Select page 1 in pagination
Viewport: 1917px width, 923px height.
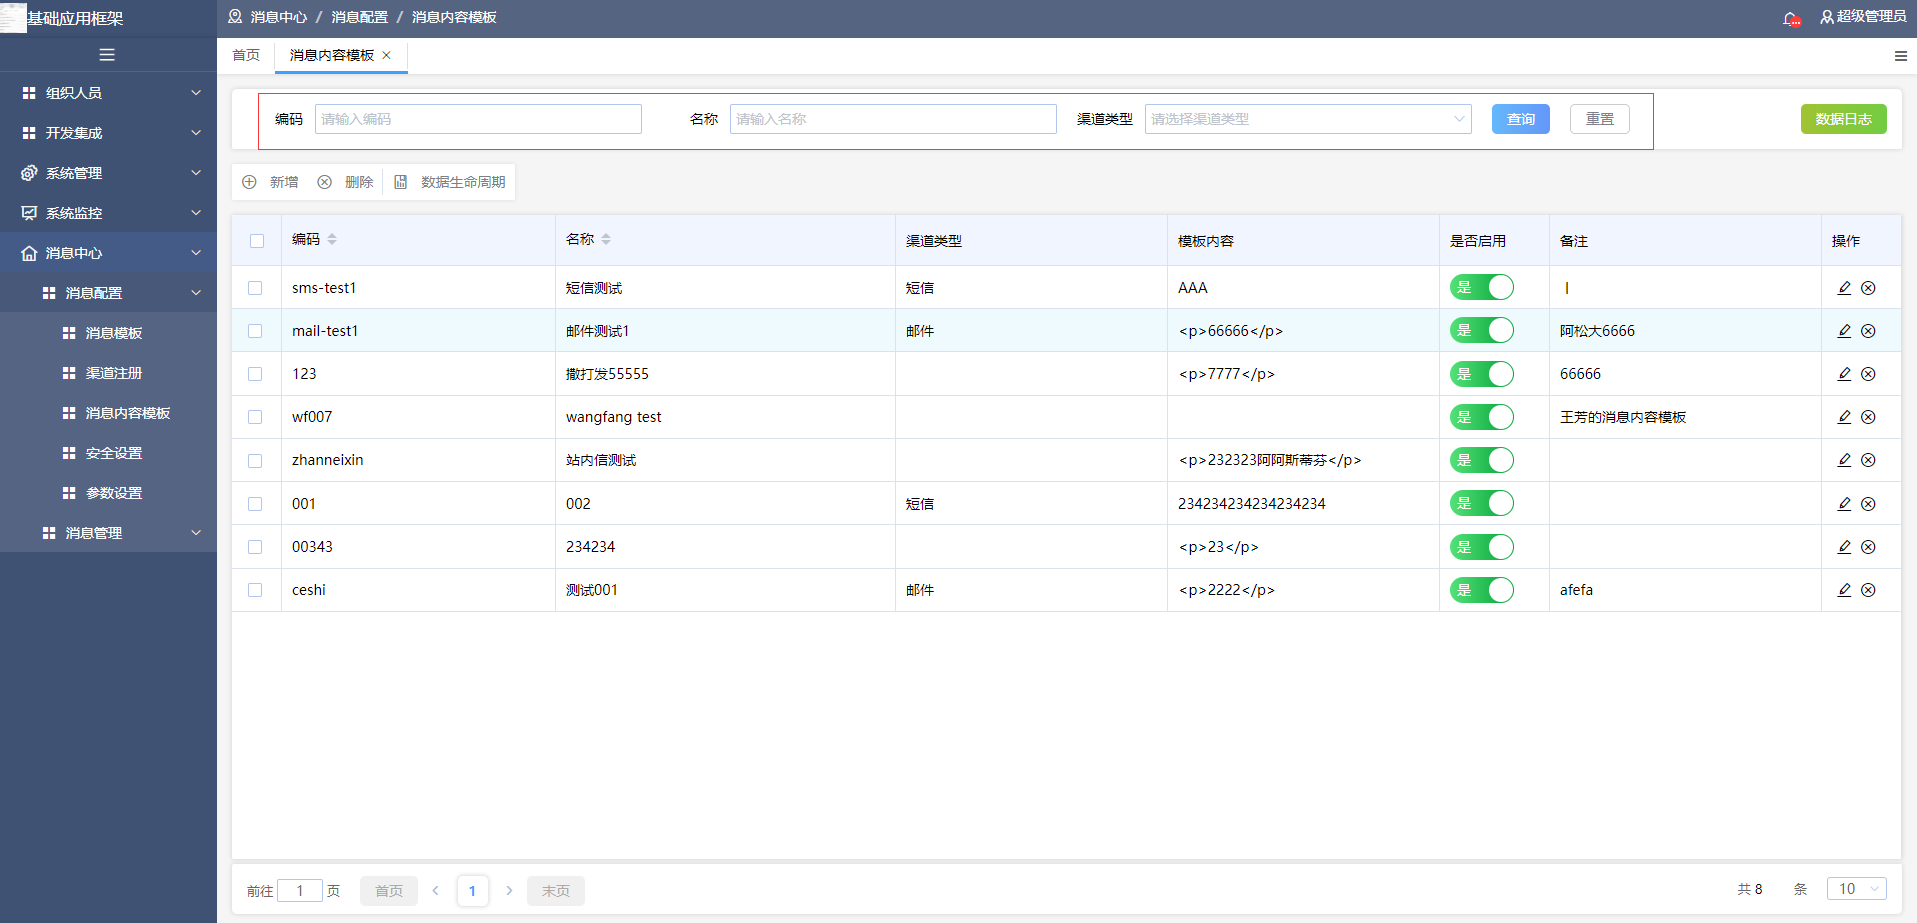472,890
